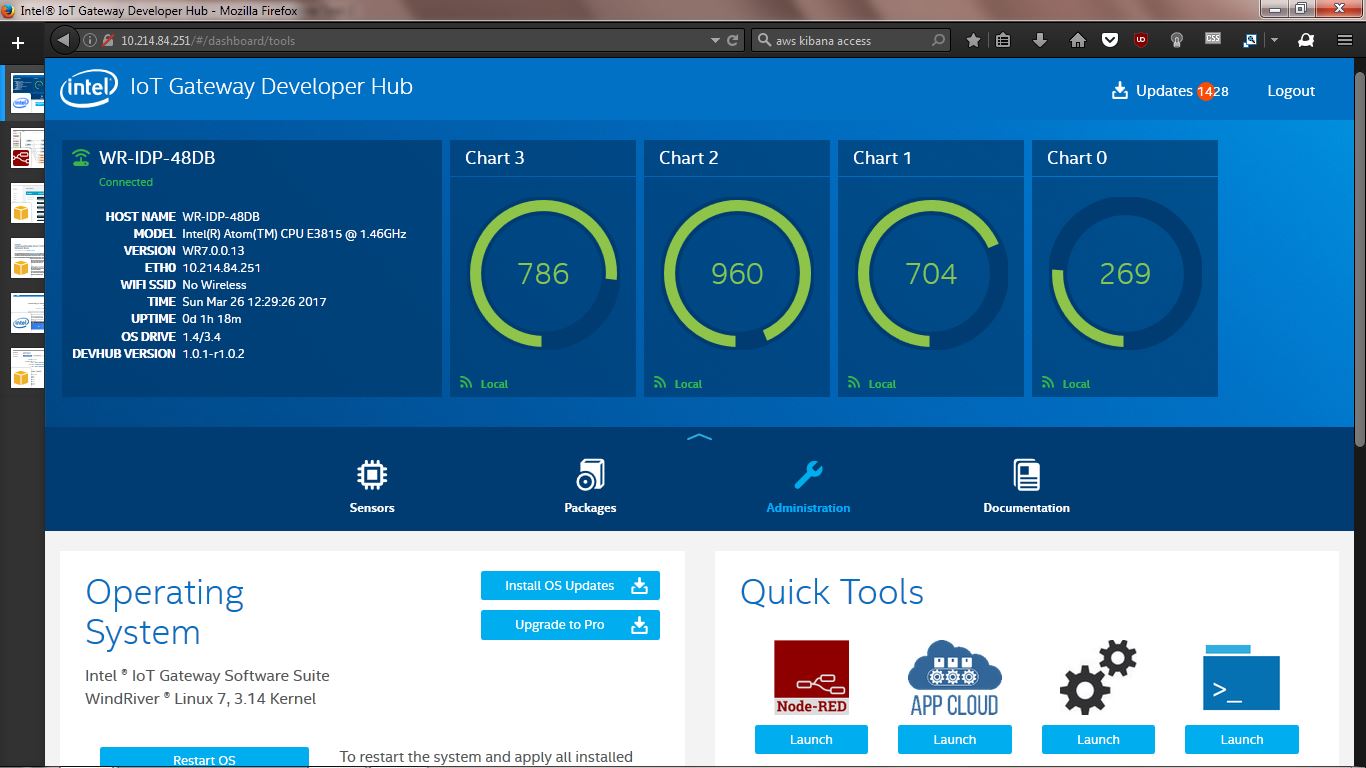Screen dimensions: 1366x768
Task: Bookmark this page with star icon
Action: click(973, 41)
